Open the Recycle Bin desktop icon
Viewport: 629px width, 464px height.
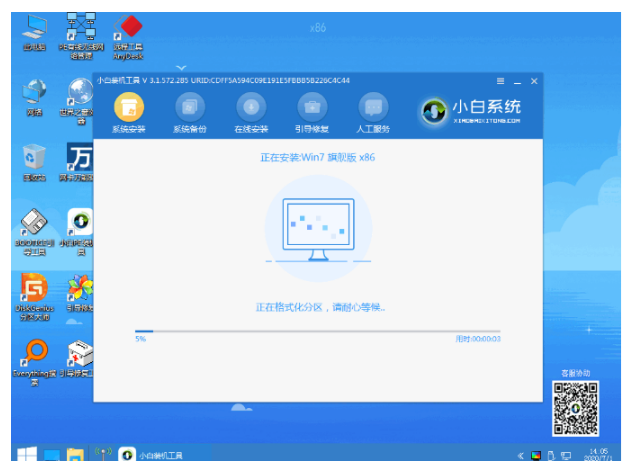(x=34, y=161)
